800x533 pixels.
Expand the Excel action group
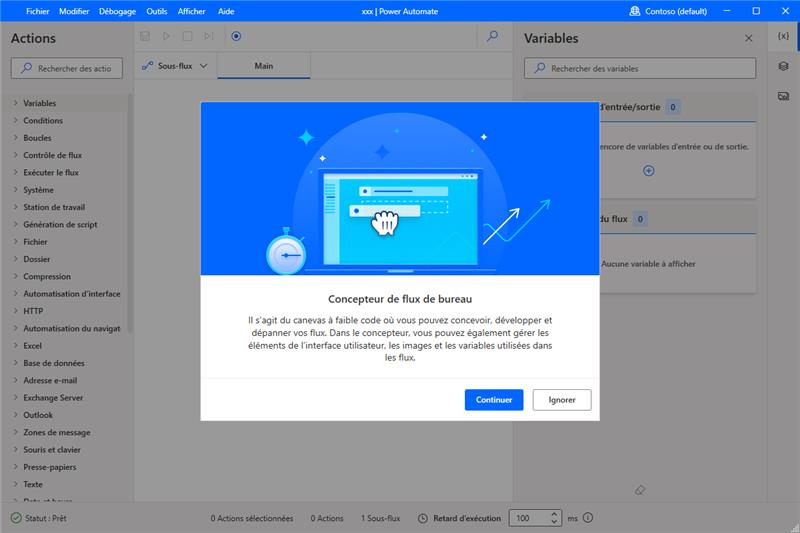pos(65,346)
